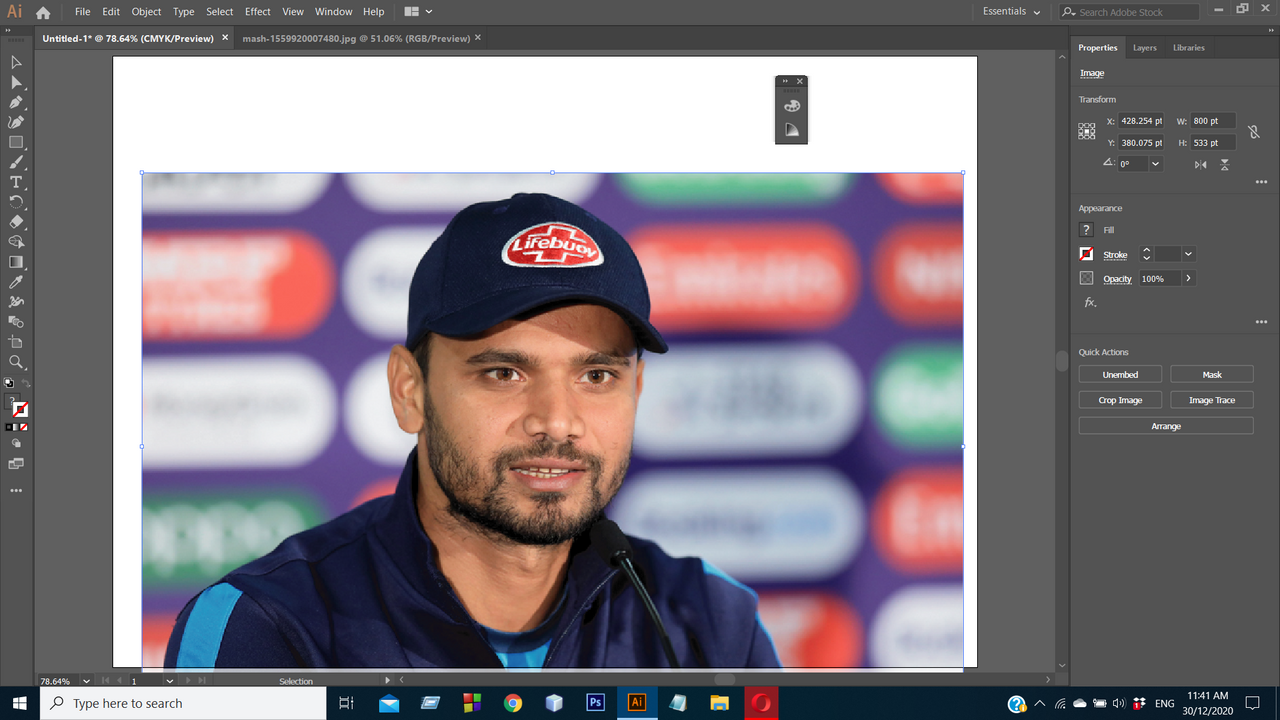The image size is (1280, 720).
Task: Open more Appearance options
Action: click(1261, 322)
